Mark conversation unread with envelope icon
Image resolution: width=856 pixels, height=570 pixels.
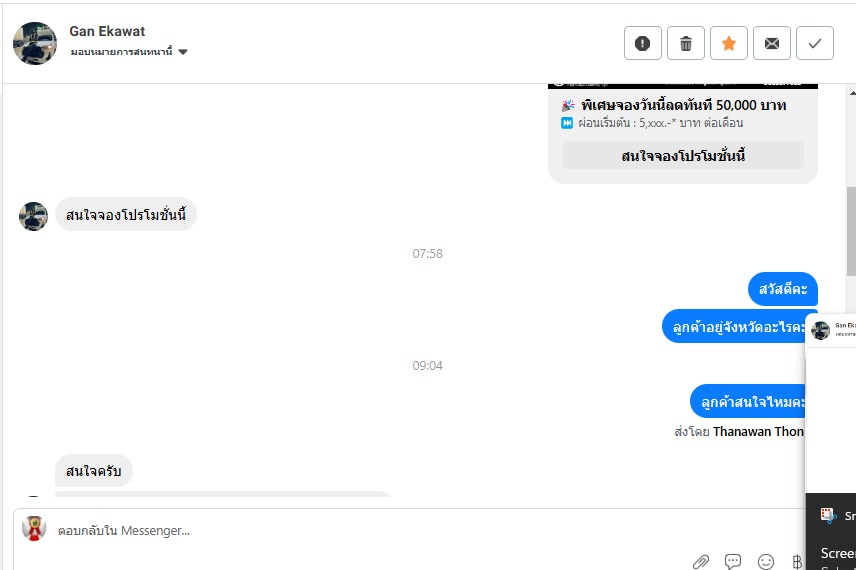click(x=771, y=43)
